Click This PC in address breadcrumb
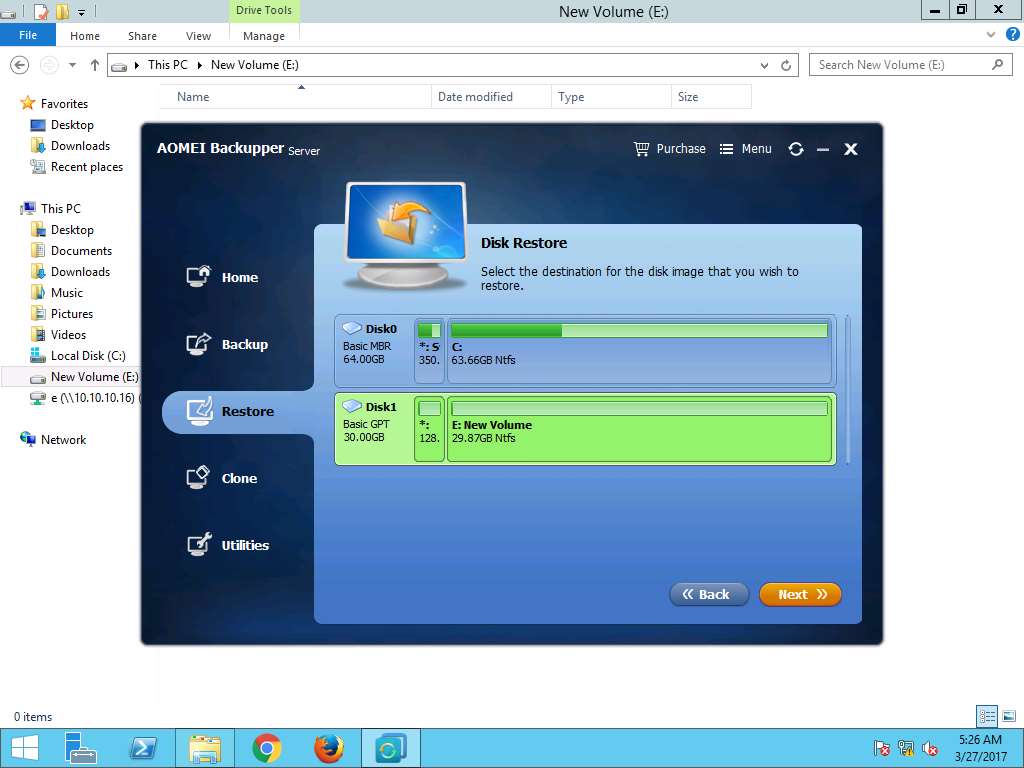This screenshot has height=768, width=1024. 168,65
